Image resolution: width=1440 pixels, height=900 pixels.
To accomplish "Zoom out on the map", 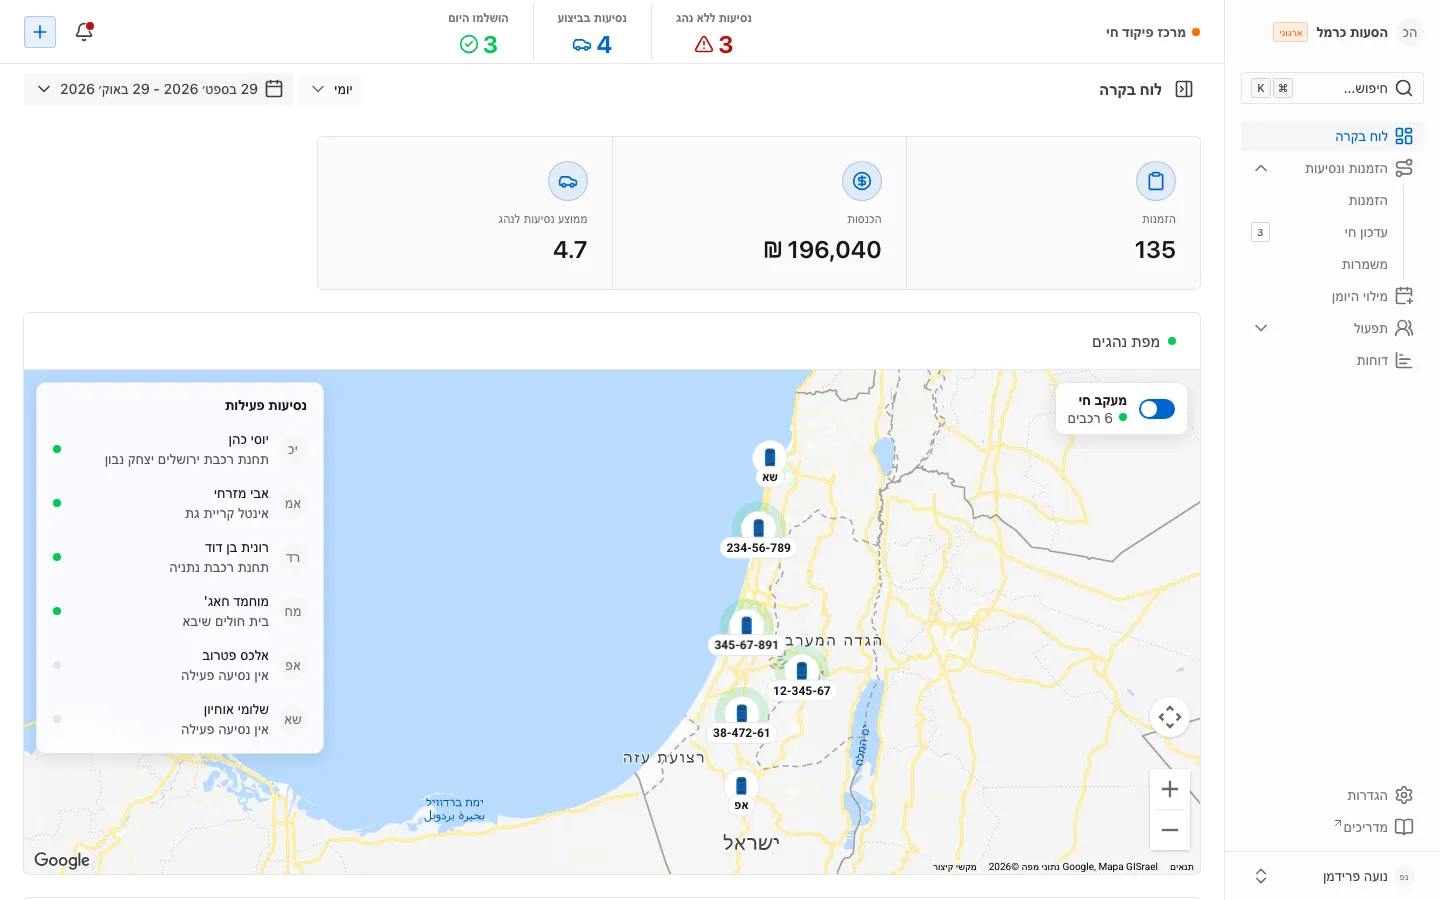I will [x=1170, y=830].
